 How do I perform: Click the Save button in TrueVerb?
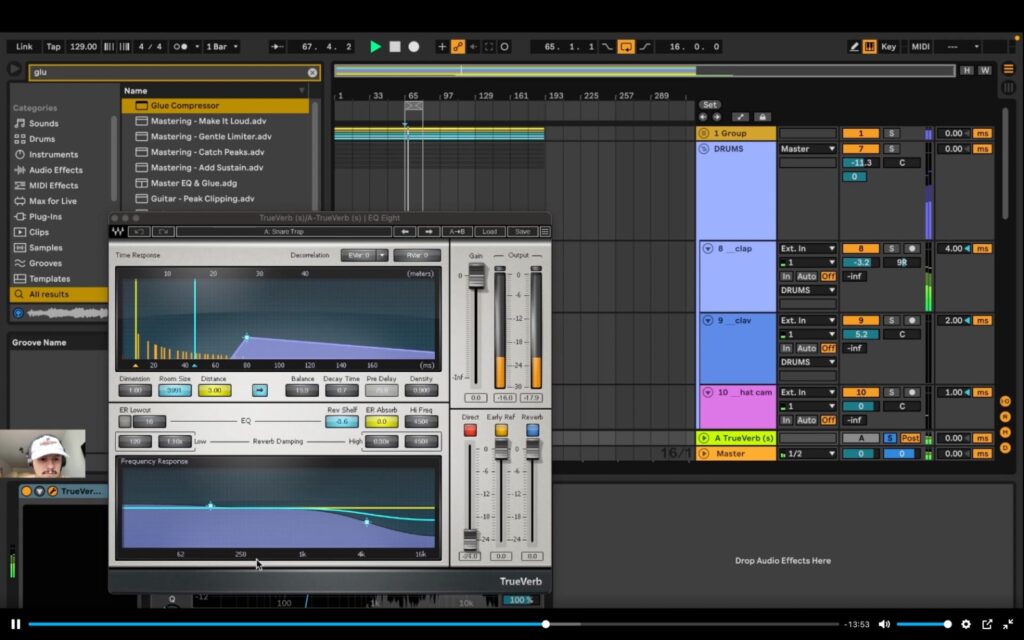522,231
